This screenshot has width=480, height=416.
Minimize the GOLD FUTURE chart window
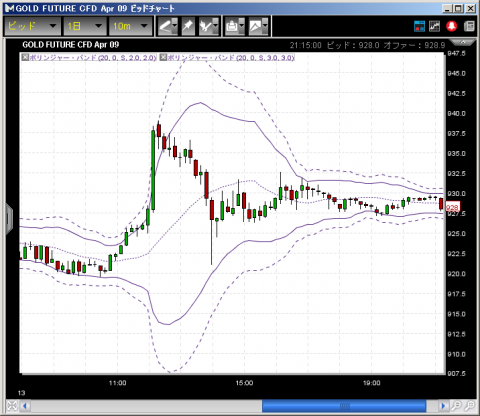(447, 9)
